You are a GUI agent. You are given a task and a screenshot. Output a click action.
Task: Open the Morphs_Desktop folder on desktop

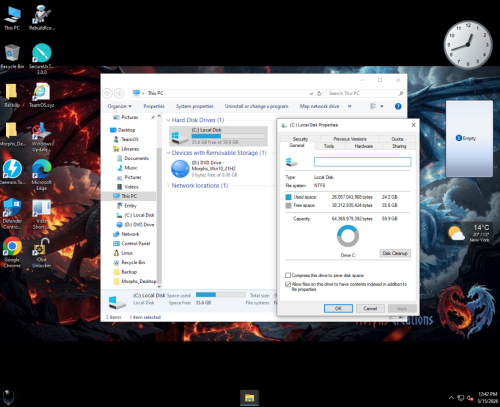[x=12, y=134]
